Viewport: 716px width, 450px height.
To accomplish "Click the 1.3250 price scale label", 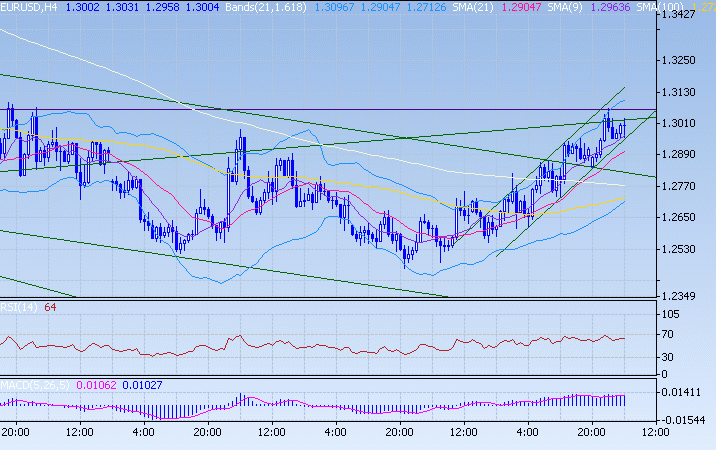I will 684,60.
